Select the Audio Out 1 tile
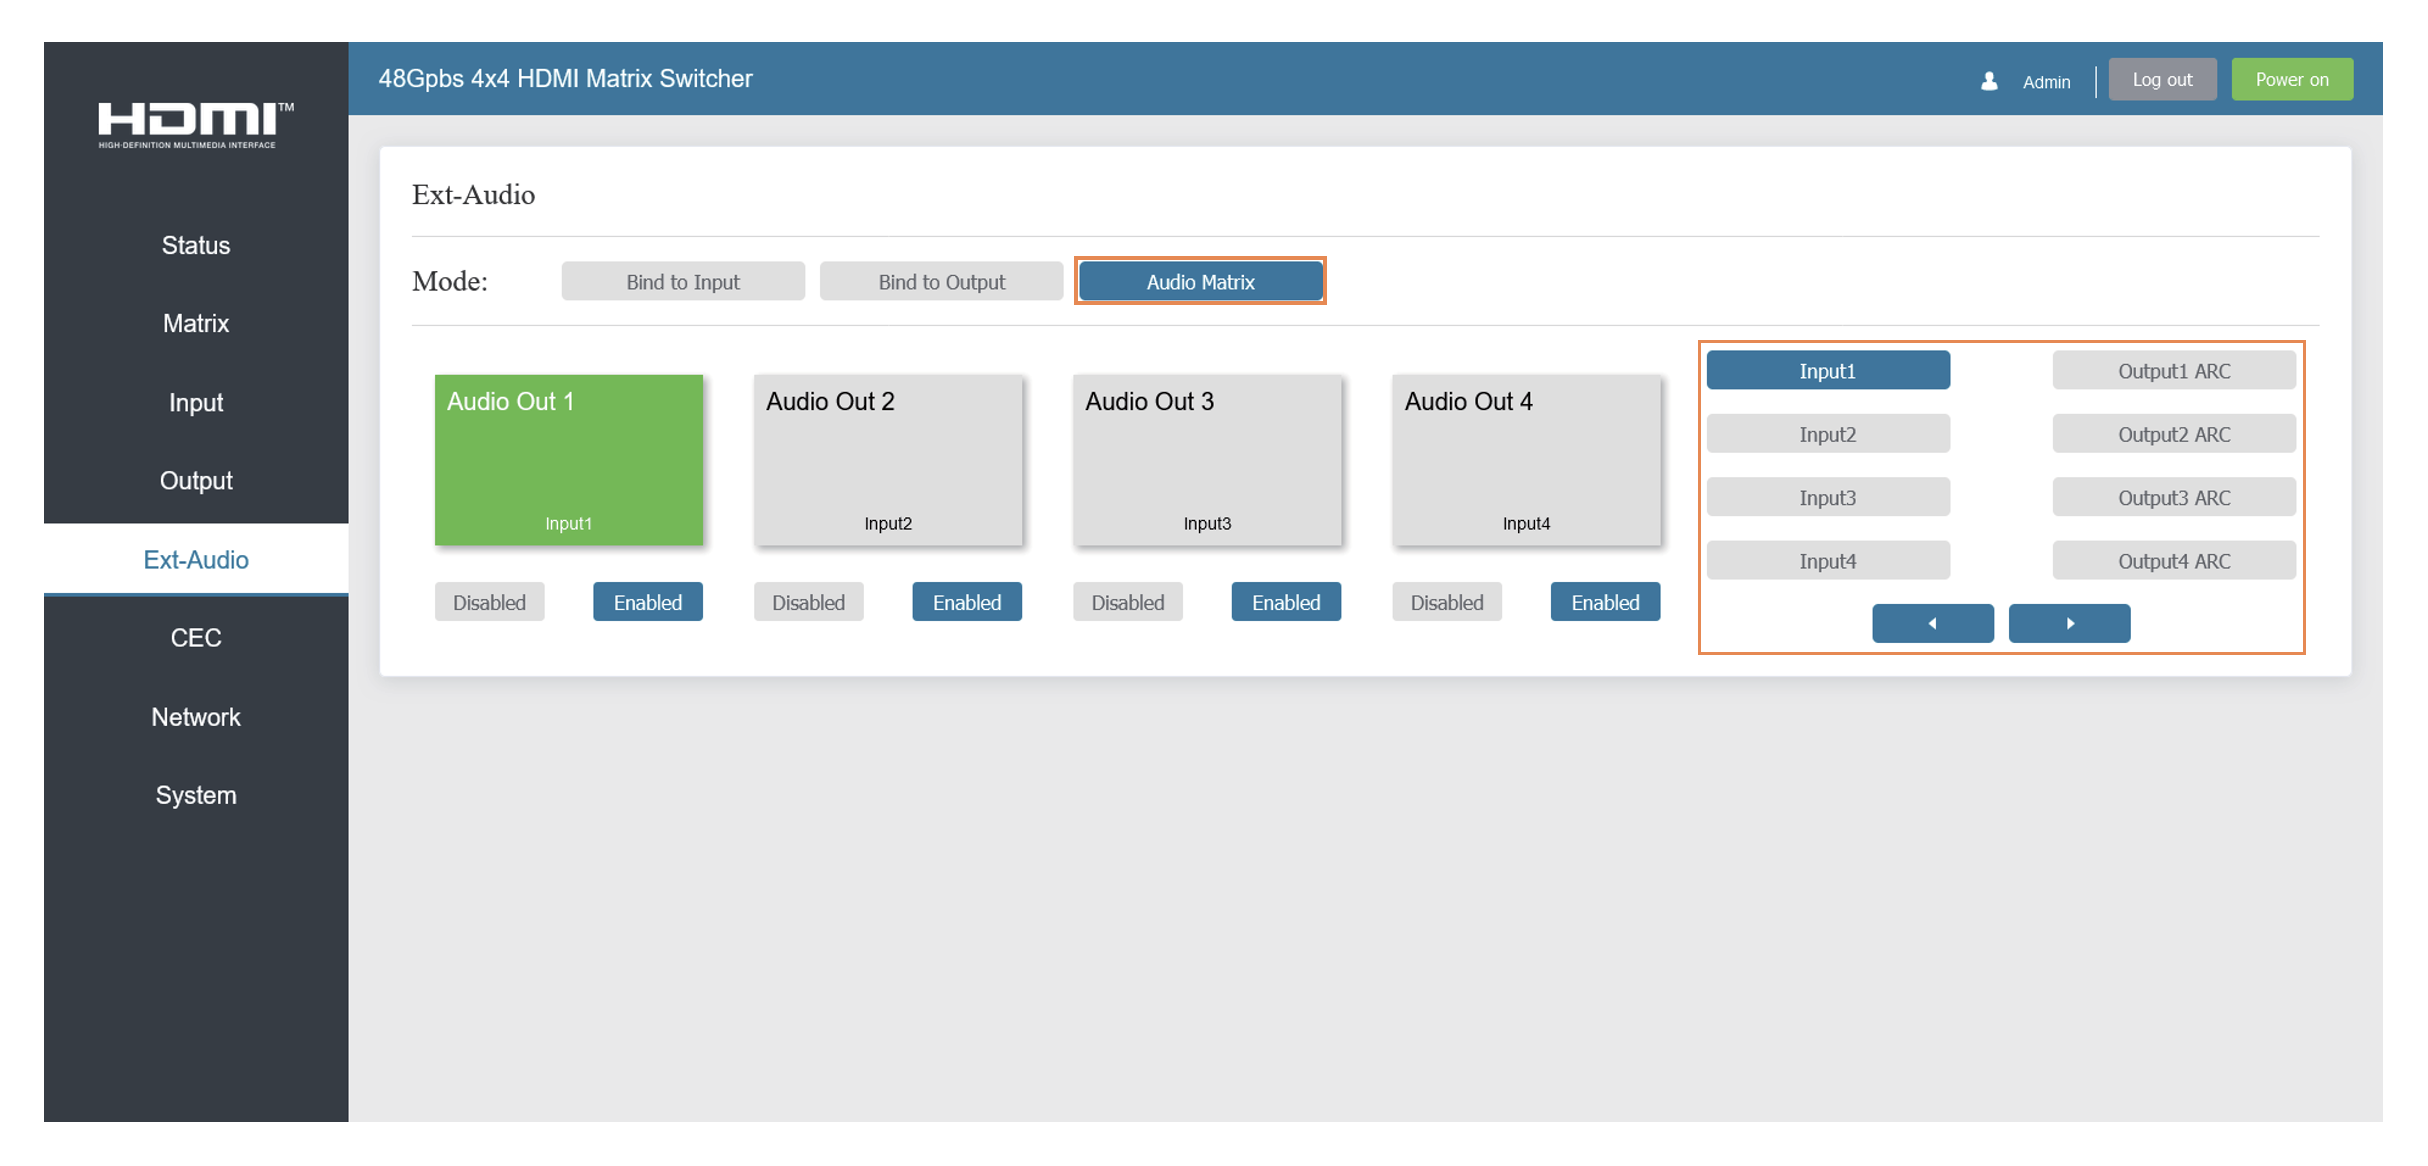 point(569,460)
